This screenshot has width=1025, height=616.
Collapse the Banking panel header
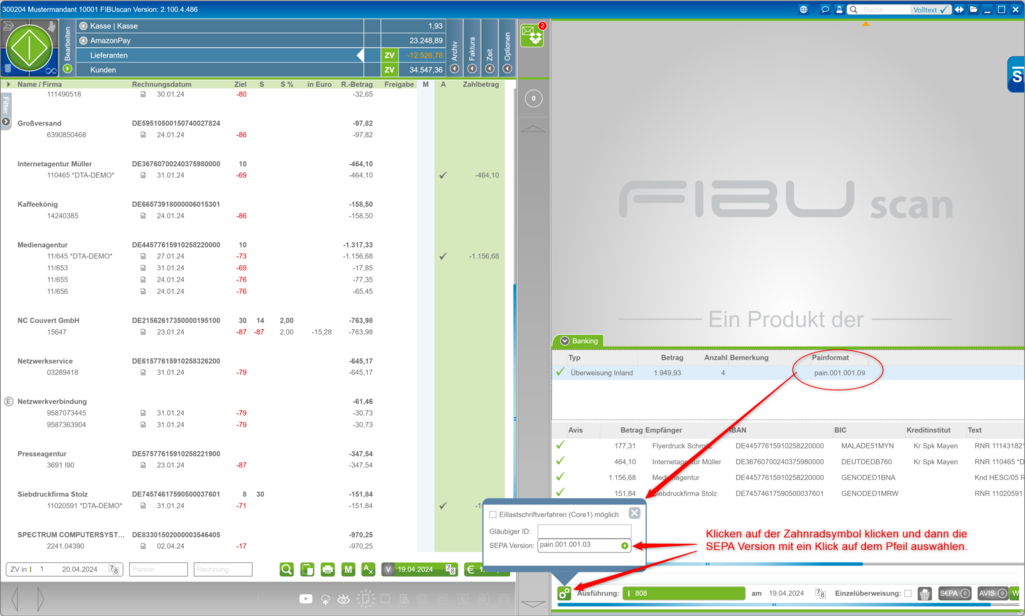click(565, 341)
